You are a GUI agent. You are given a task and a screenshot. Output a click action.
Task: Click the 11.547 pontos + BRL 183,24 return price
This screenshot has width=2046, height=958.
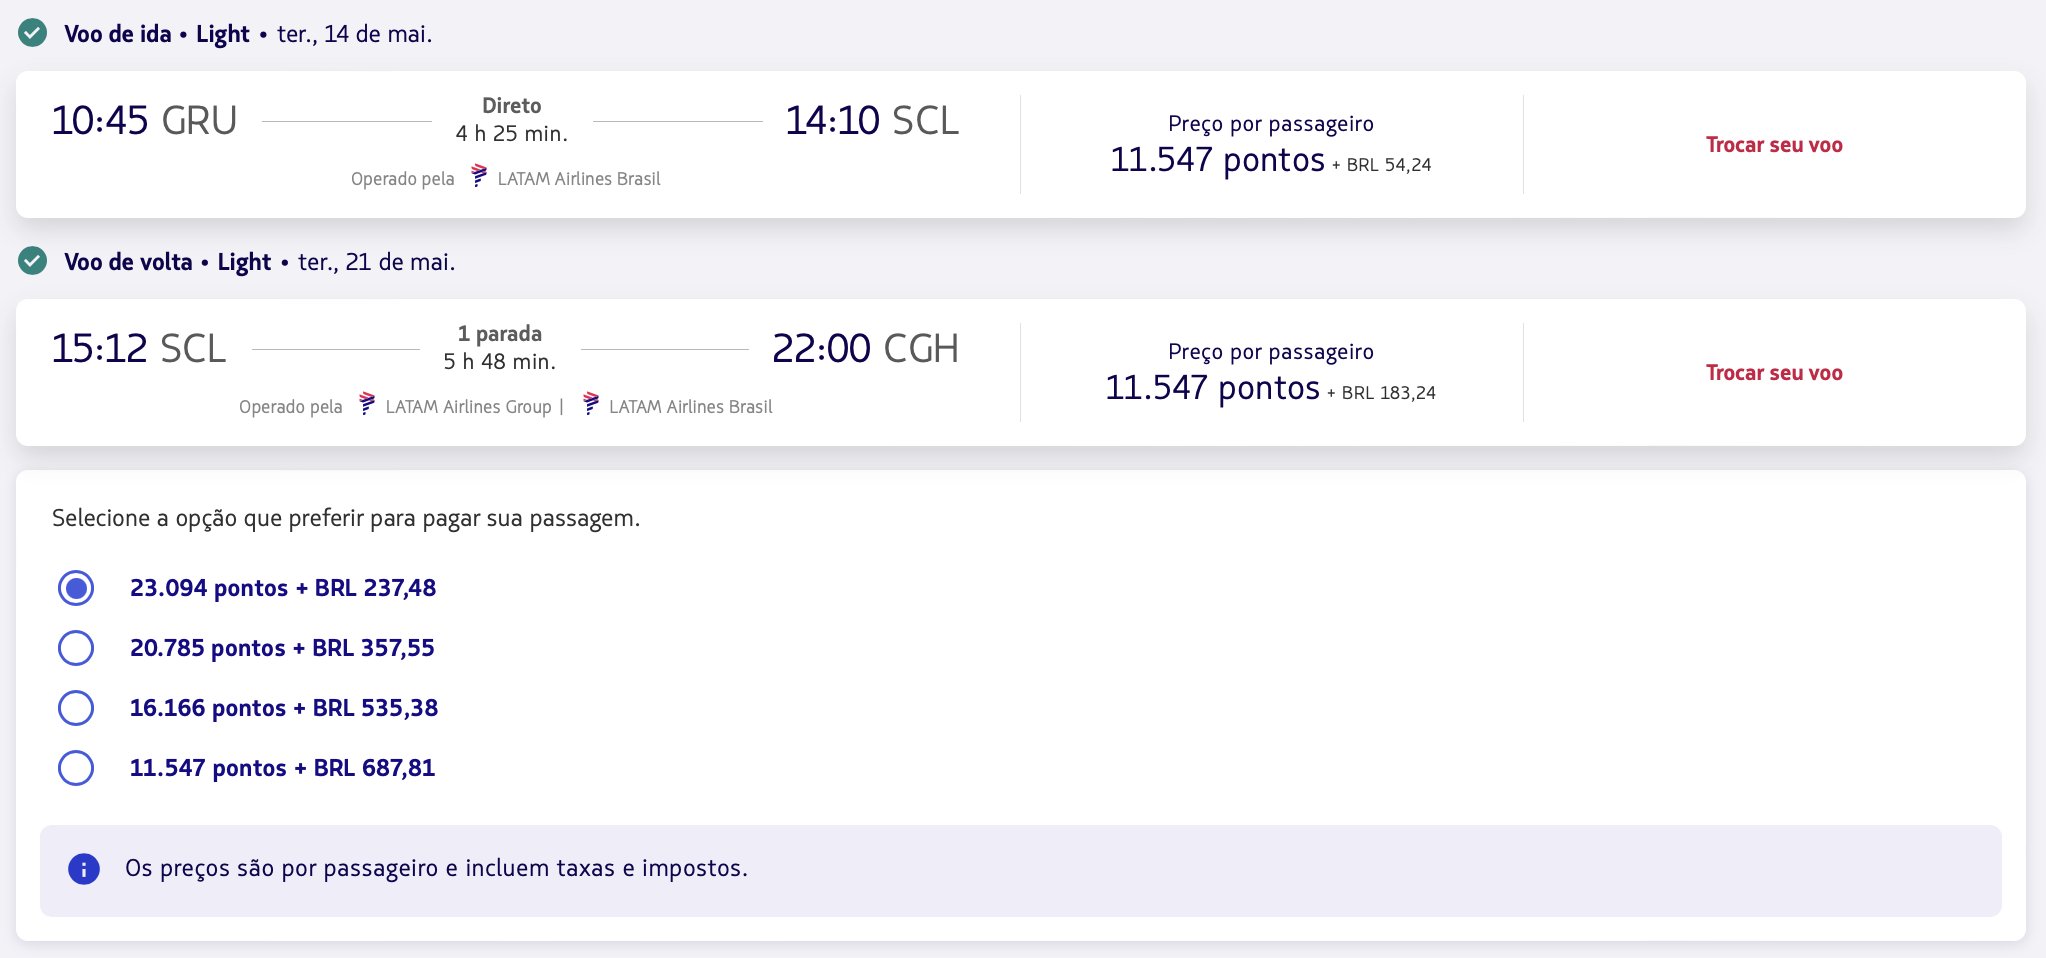(x=1270, y=388)
